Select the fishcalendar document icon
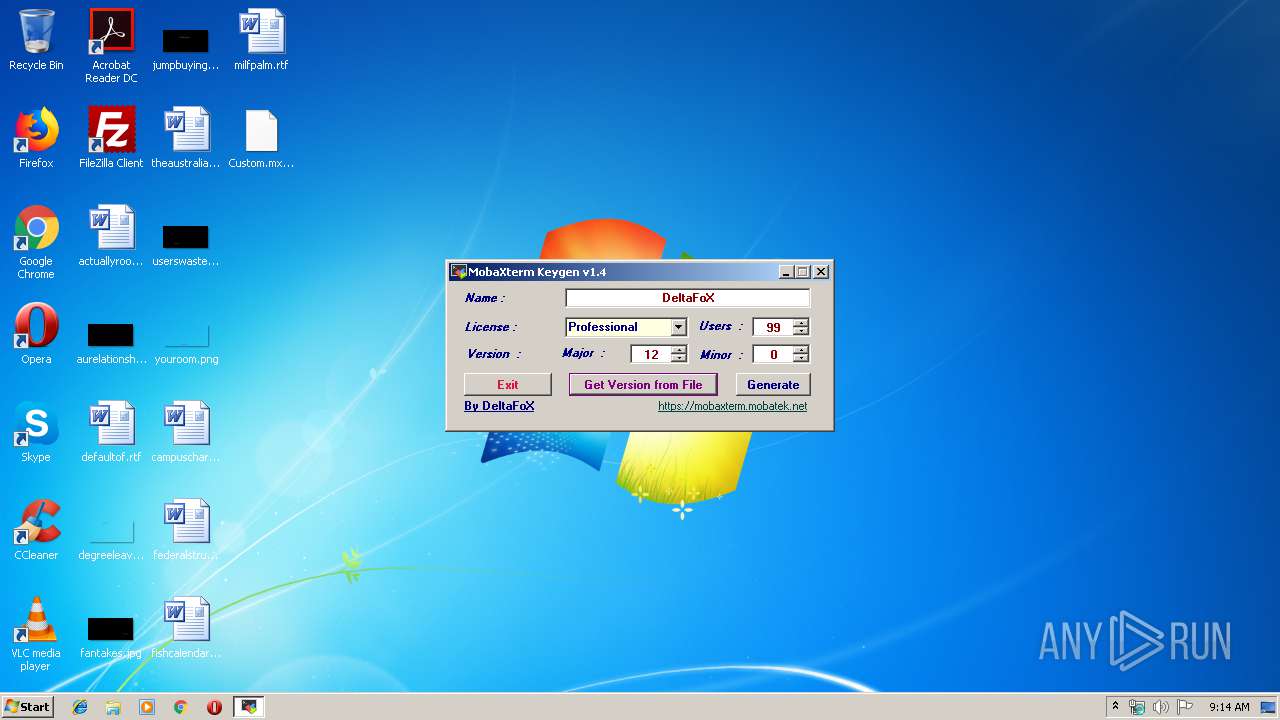This screenshot has width=1280, height=720. 186,628
